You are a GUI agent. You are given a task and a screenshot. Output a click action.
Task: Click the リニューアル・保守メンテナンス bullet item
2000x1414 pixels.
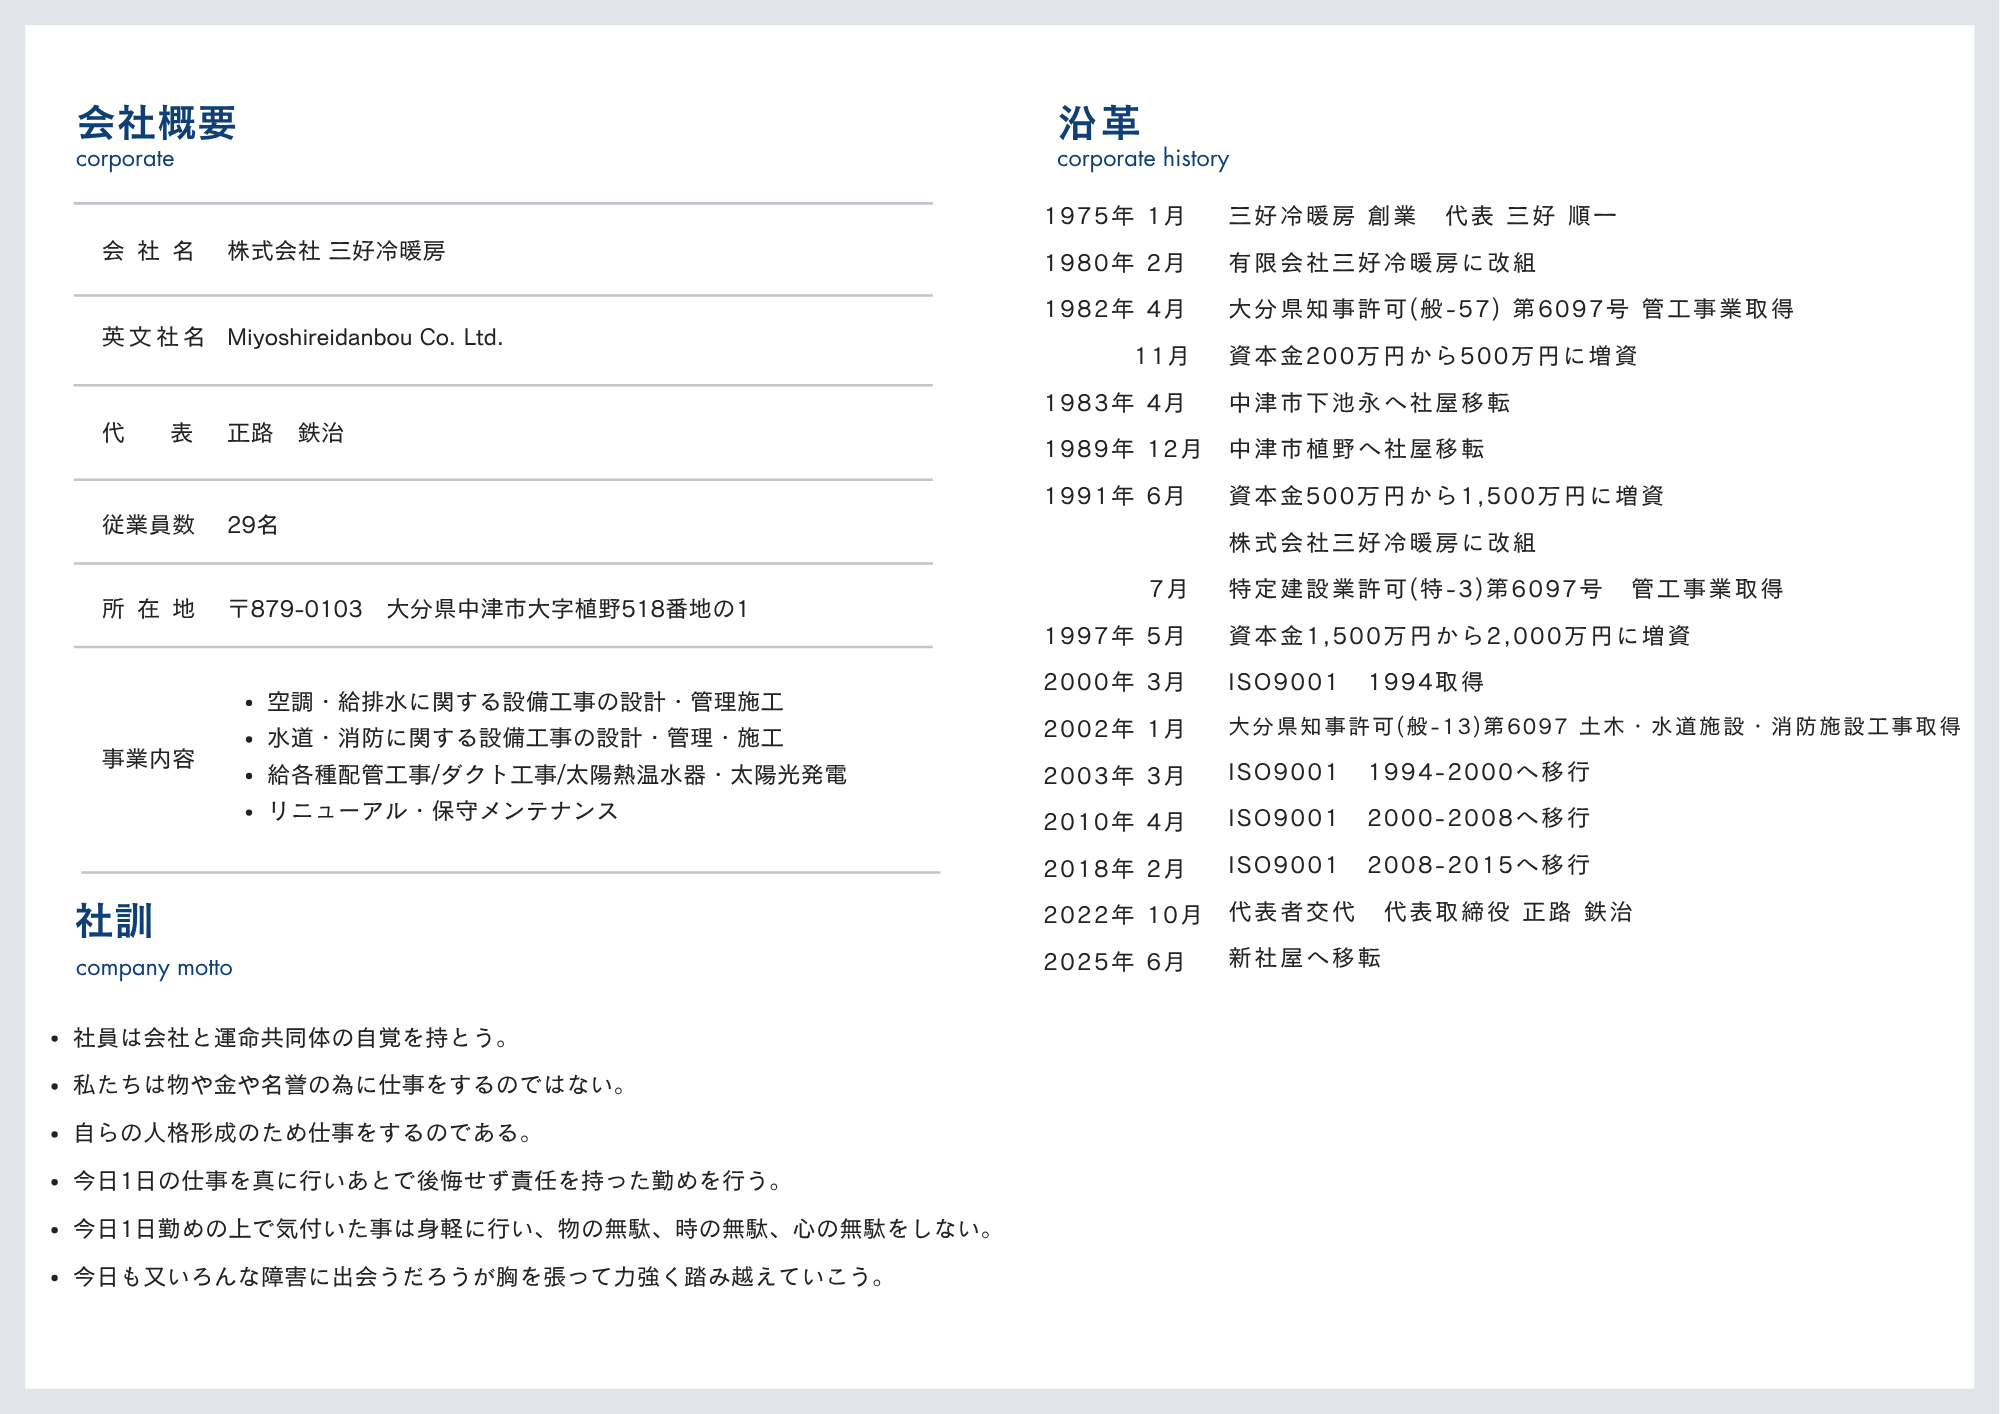click(443, 811)
